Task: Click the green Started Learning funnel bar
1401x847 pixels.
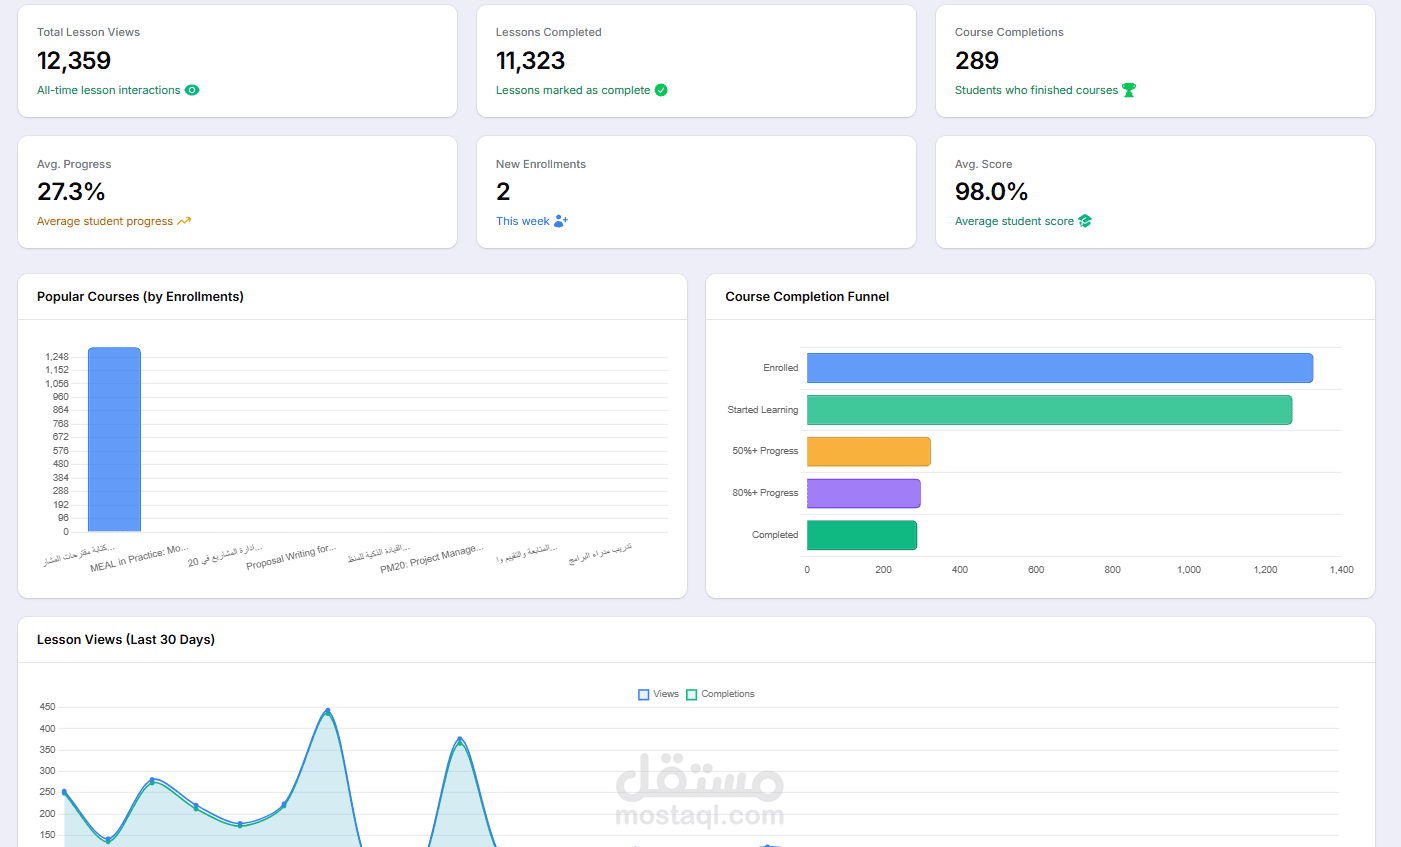Action: [x=1049, y=410]
